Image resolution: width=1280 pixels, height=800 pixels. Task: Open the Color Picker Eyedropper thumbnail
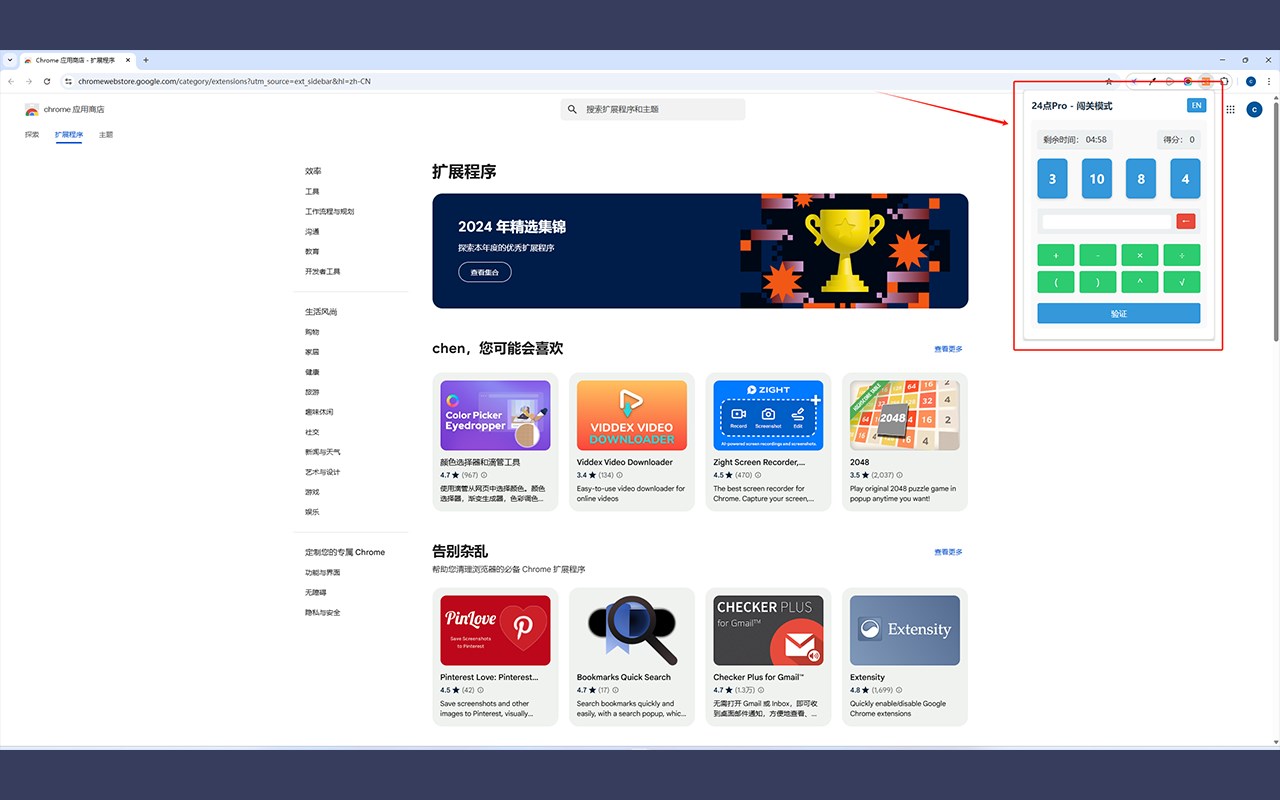coord(495,415)
